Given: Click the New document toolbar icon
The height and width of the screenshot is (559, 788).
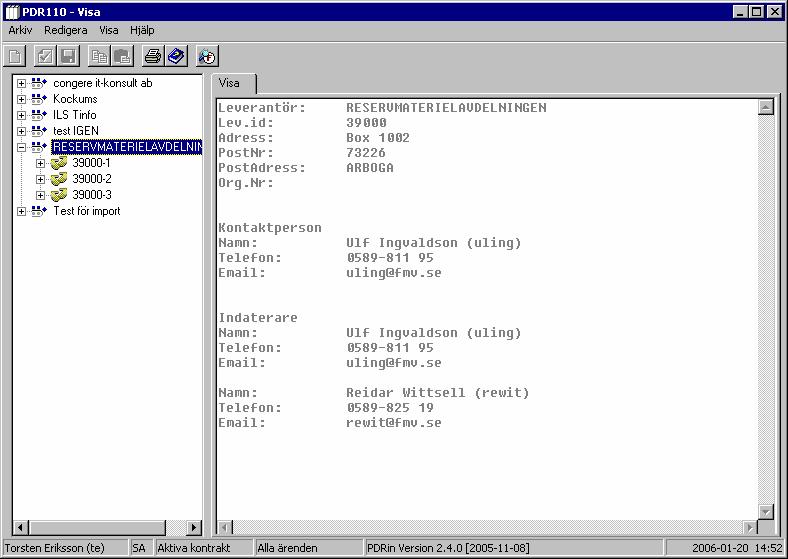Looking at the screenshot, I should 15,56.
